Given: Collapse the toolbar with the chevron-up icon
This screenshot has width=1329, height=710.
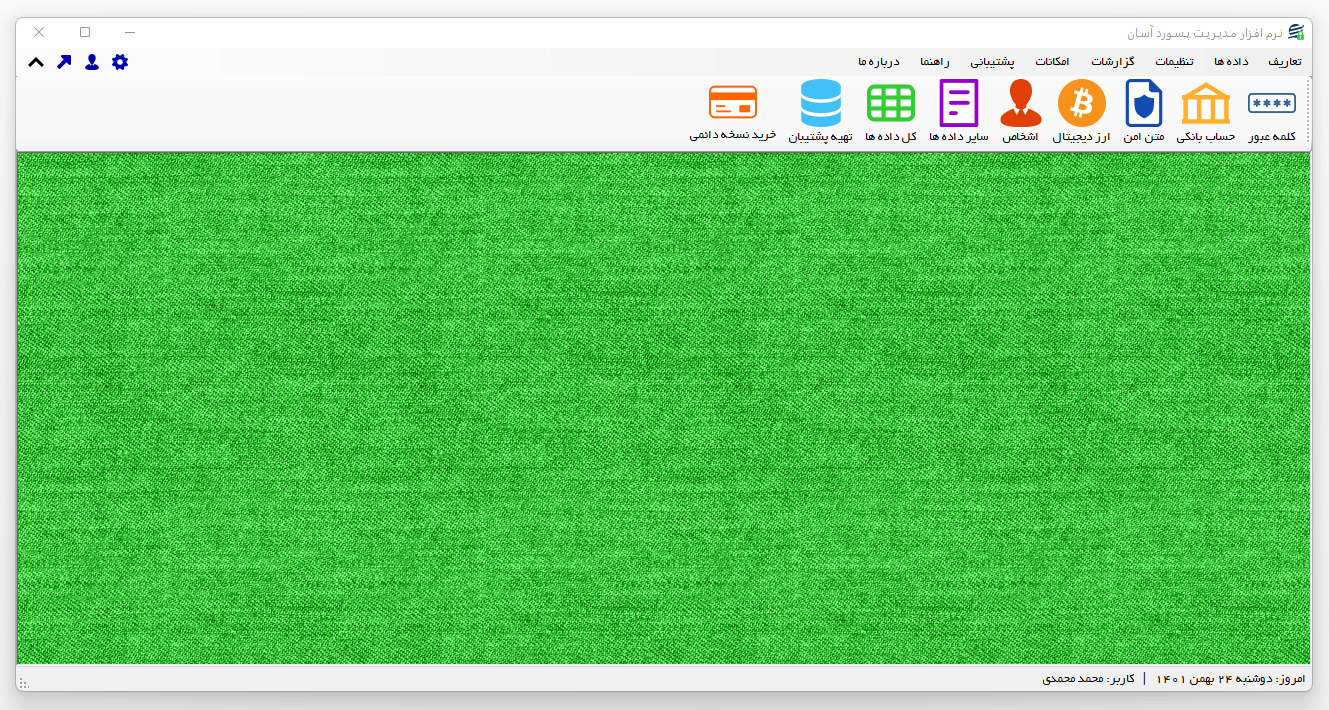Looking at the screenshot, I should click(x=36, y=62).
